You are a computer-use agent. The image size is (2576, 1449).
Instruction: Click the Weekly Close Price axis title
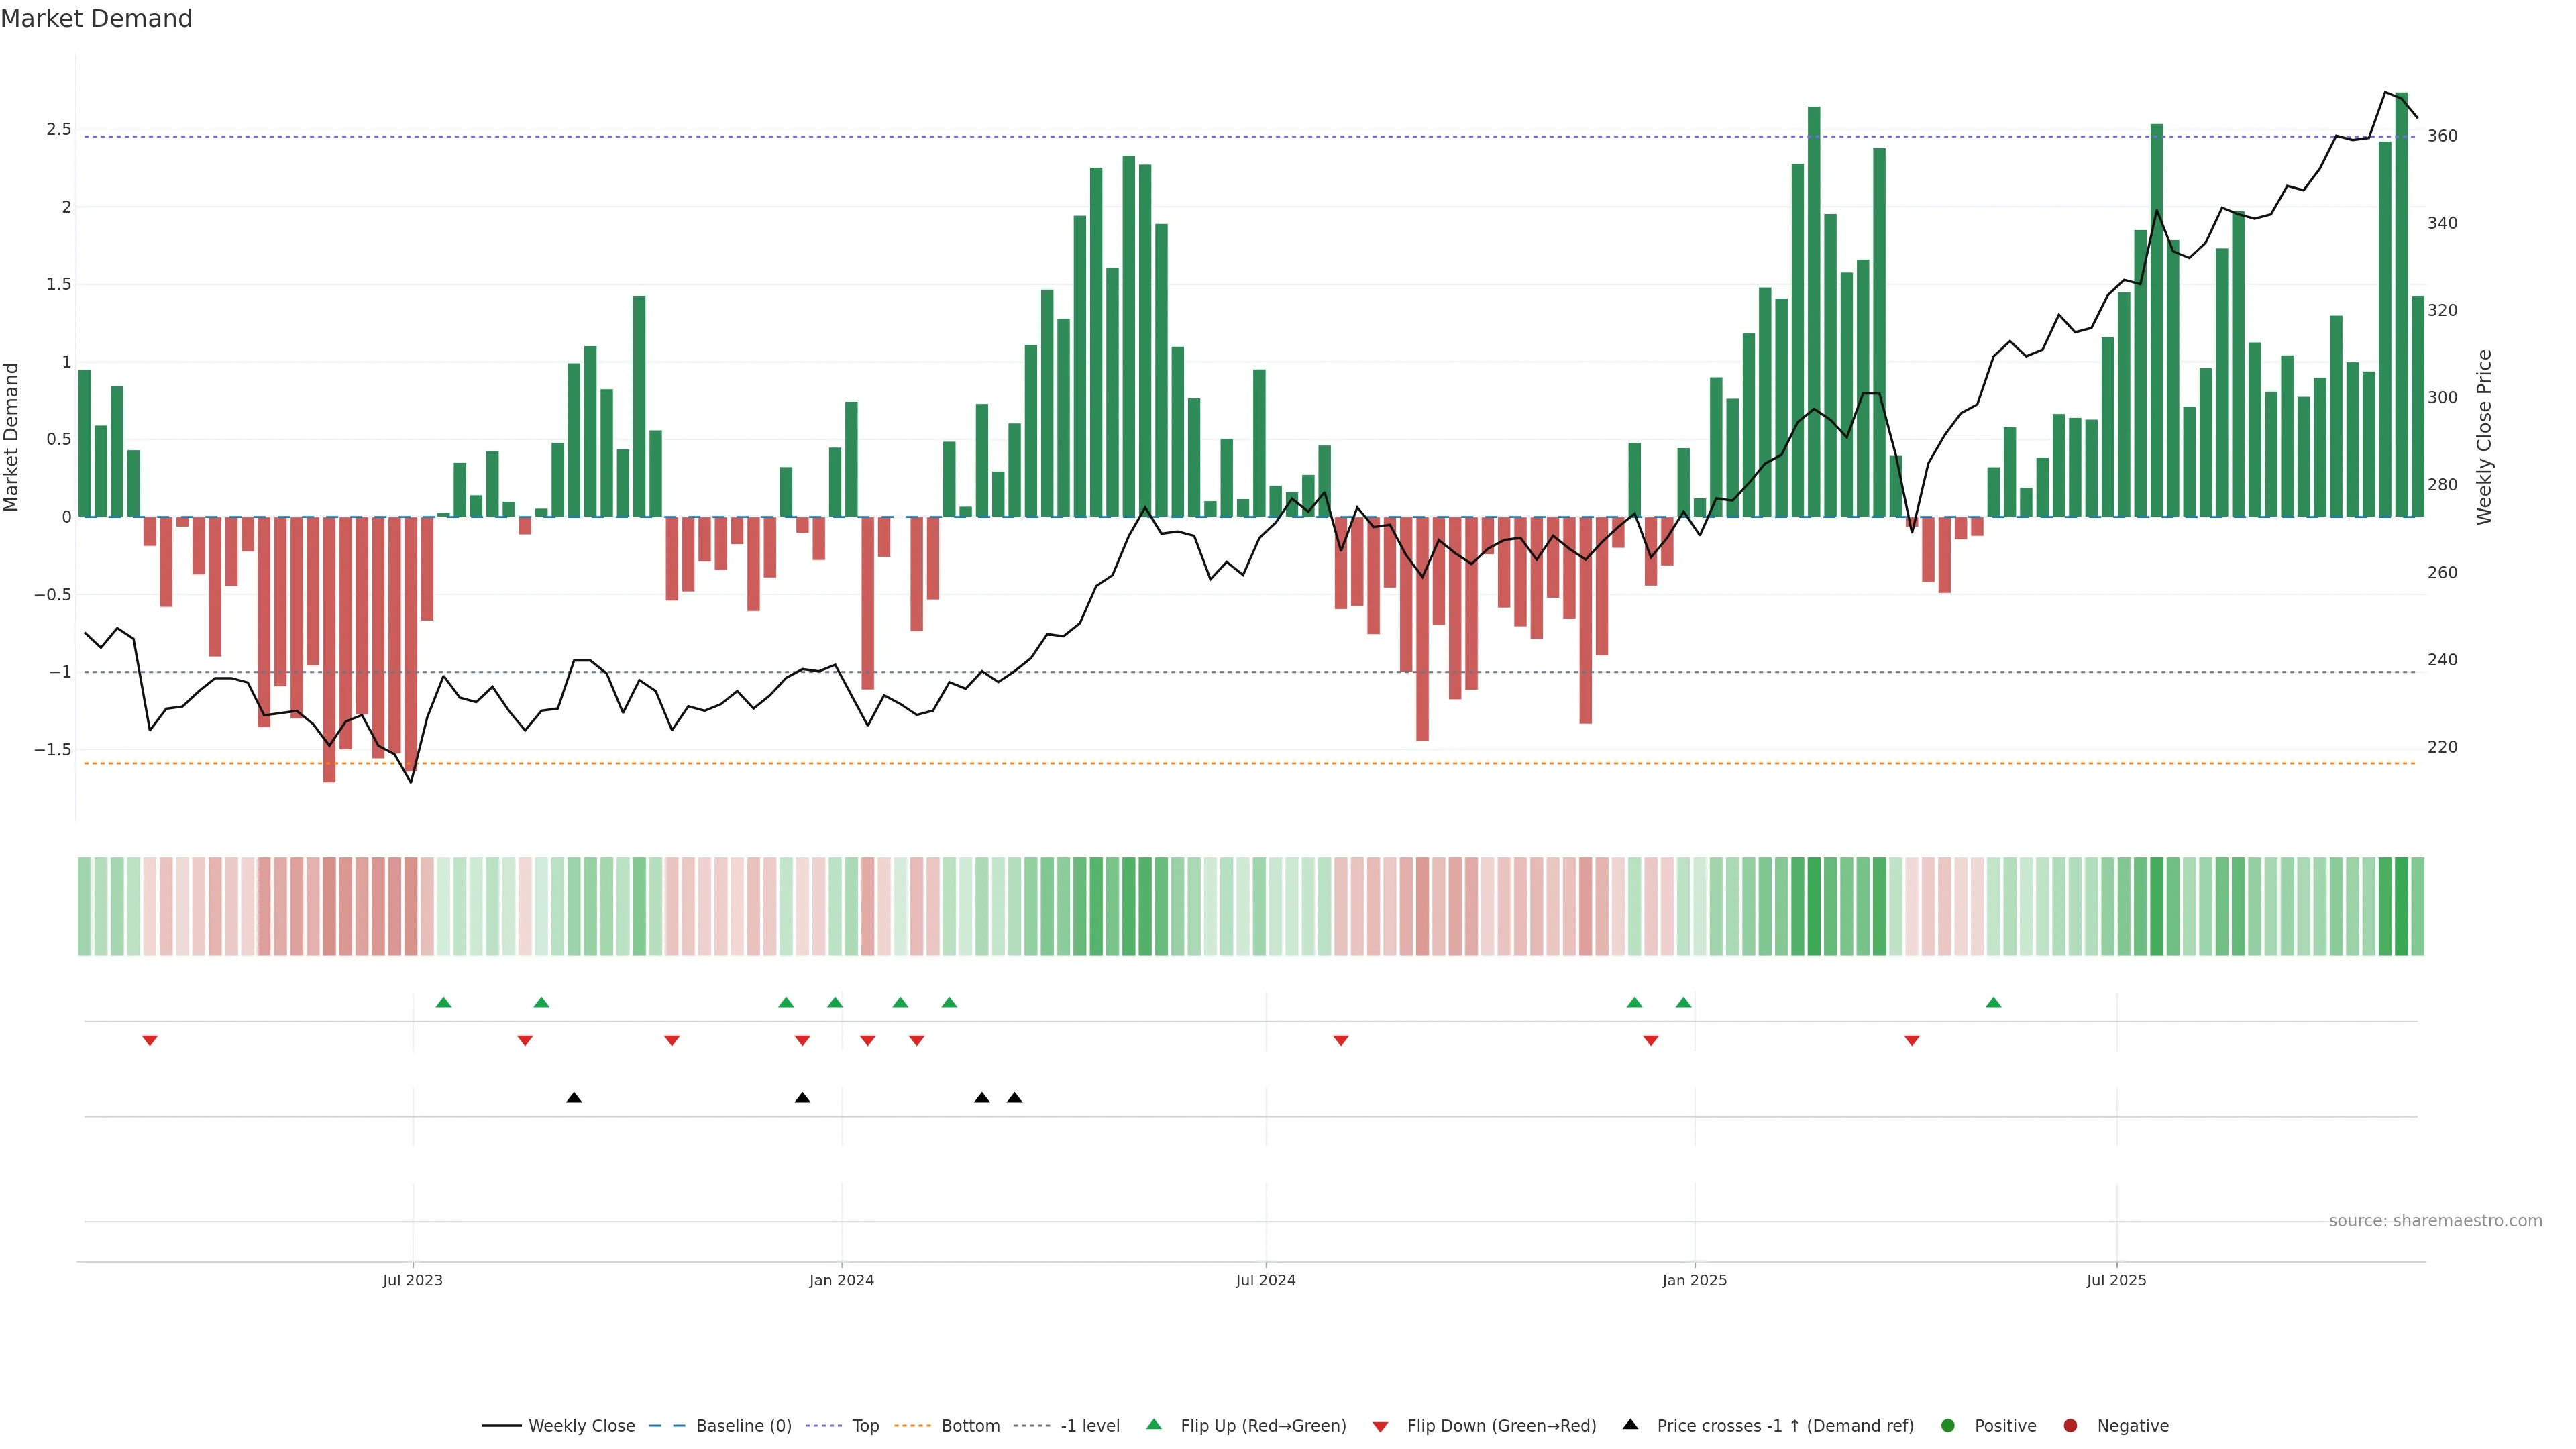click(2484, 437)
